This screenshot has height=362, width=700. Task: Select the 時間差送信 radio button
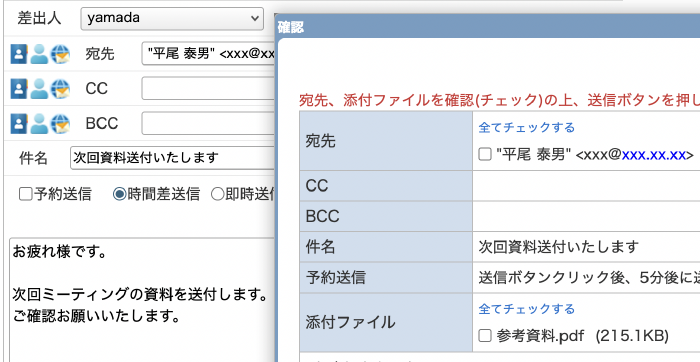[x=119, y=195]
